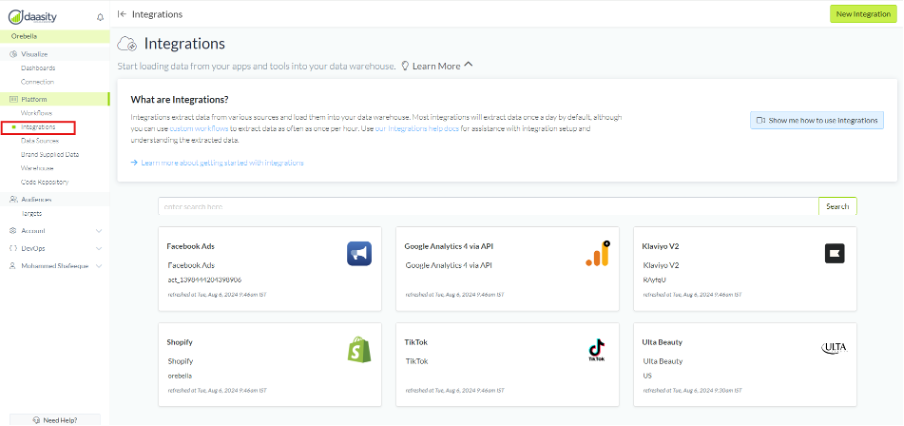The image size is (904, 426).
Task: Click the notification bell icon
Action: 99,17
